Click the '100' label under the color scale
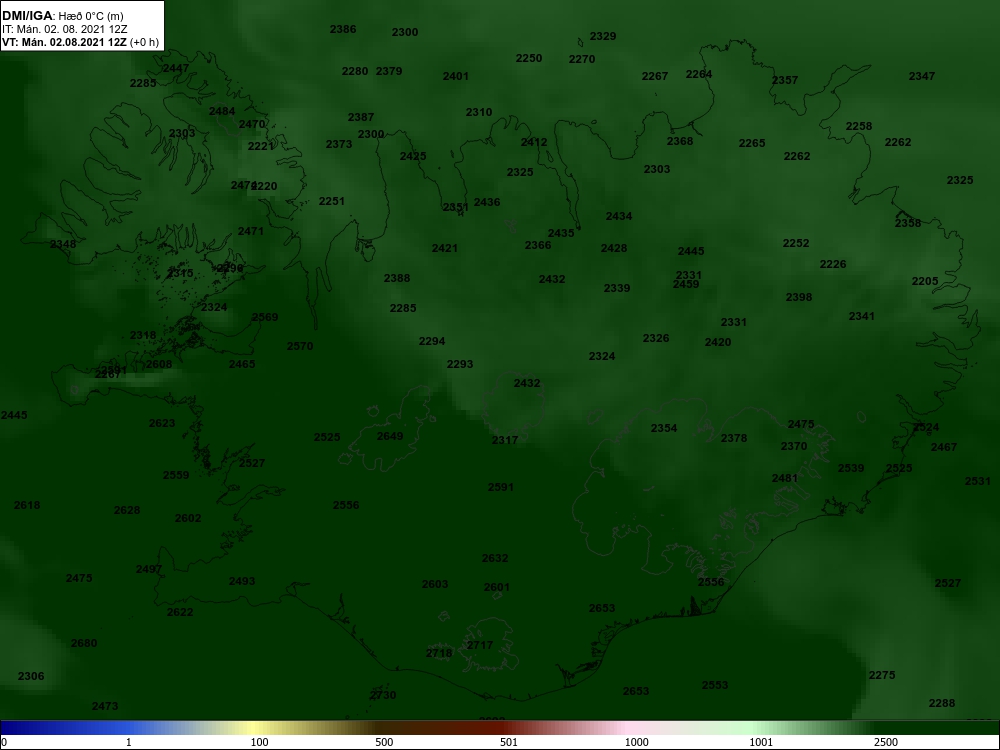The width and height of the screenshot is (1000, 750). pos(260,742)
